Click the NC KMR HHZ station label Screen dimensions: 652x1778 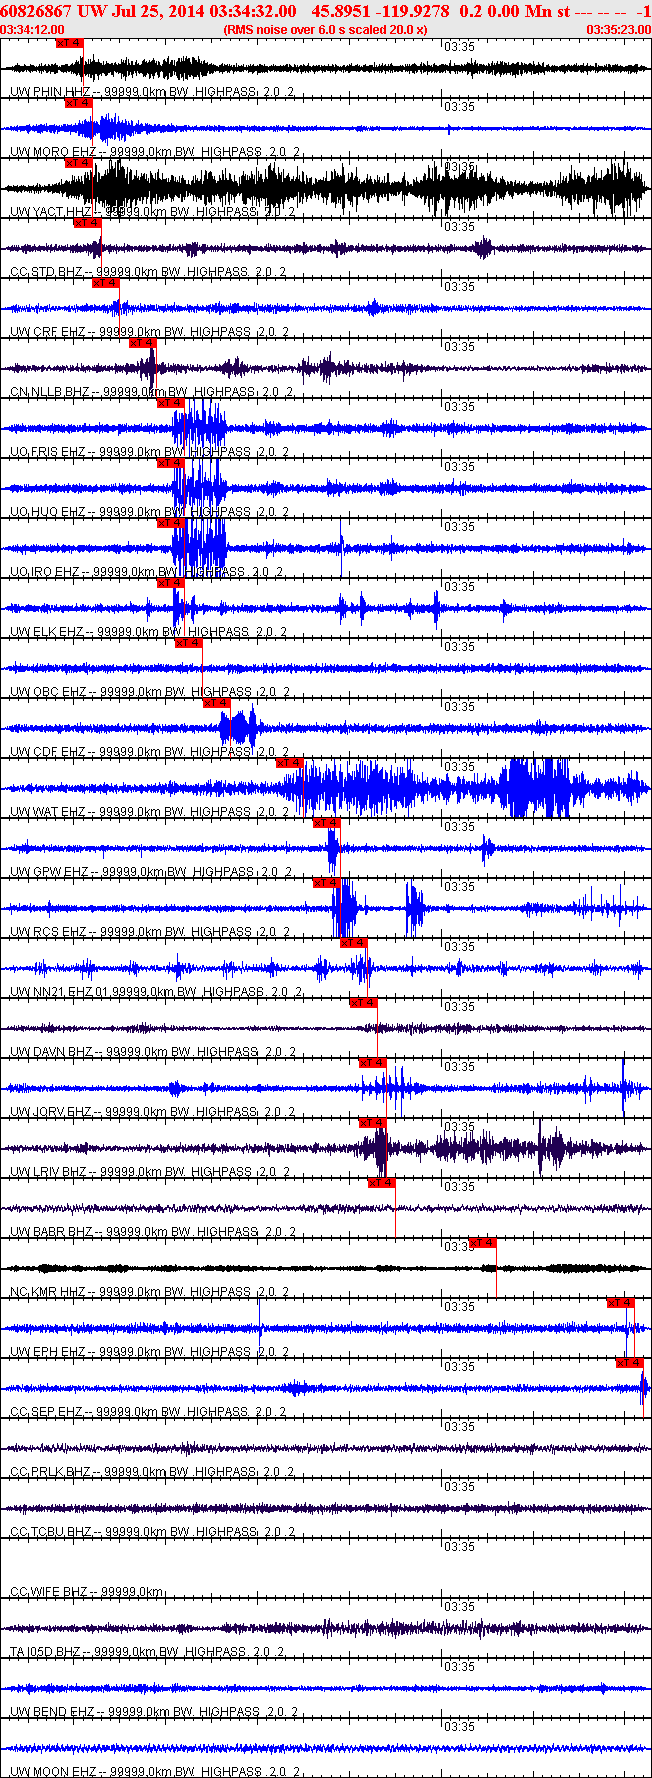[x=150, y=1292]
